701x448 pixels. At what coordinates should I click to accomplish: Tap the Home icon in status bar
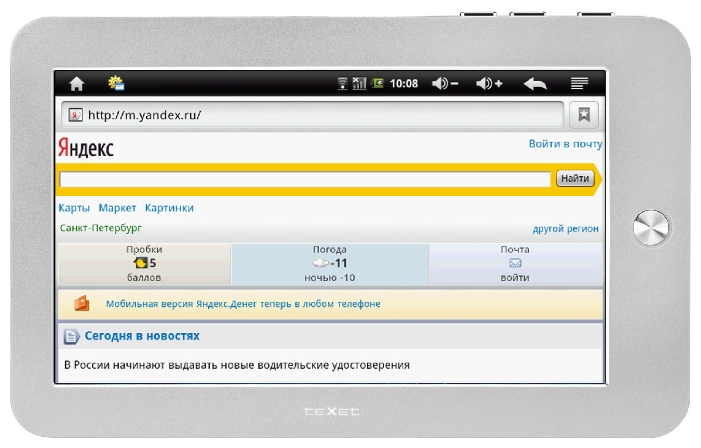[76, 84]
